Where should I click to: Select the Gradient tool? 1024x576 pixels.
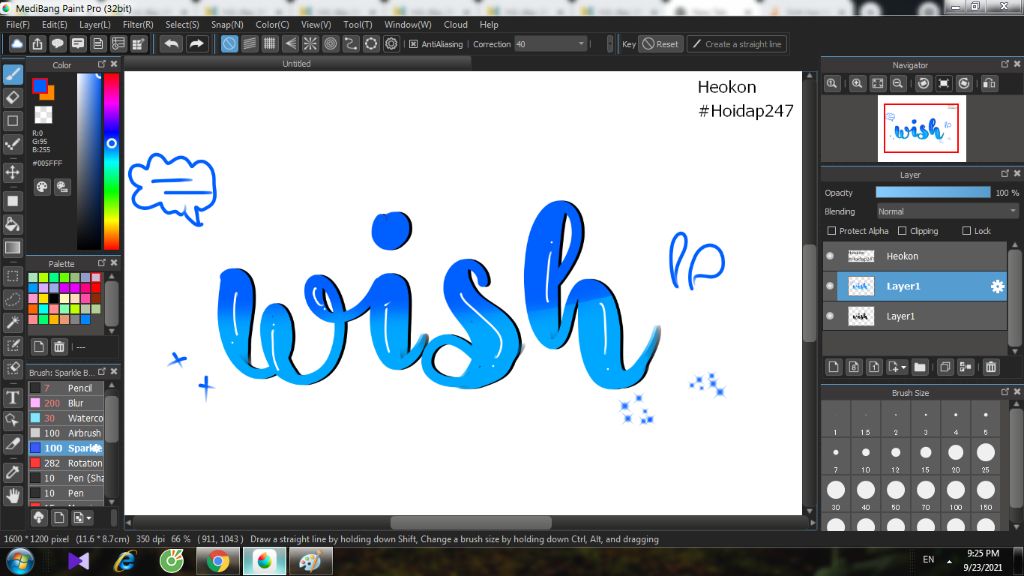[12, 248]
